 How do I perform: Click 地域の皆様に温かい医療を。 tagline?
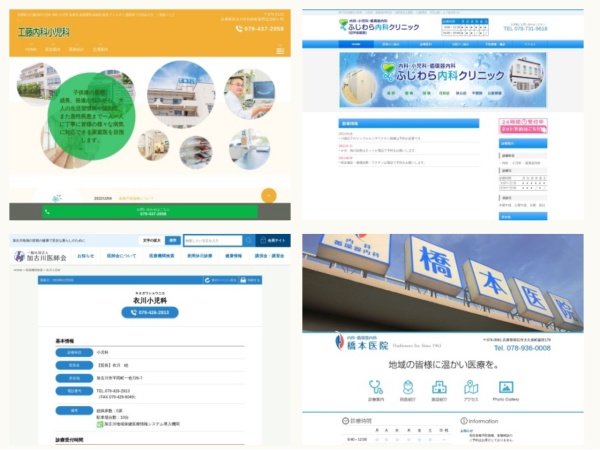(x=444, y=365)
